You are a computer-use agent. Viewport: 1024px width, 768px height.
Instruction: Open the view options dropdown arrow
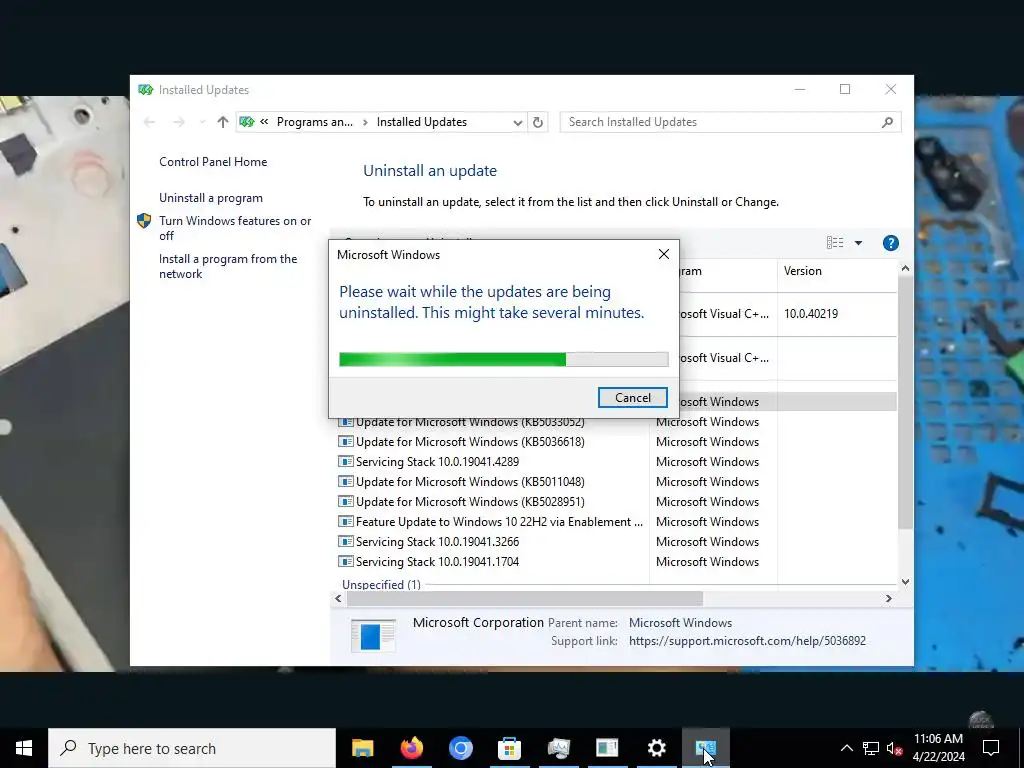tap(858, 243)
